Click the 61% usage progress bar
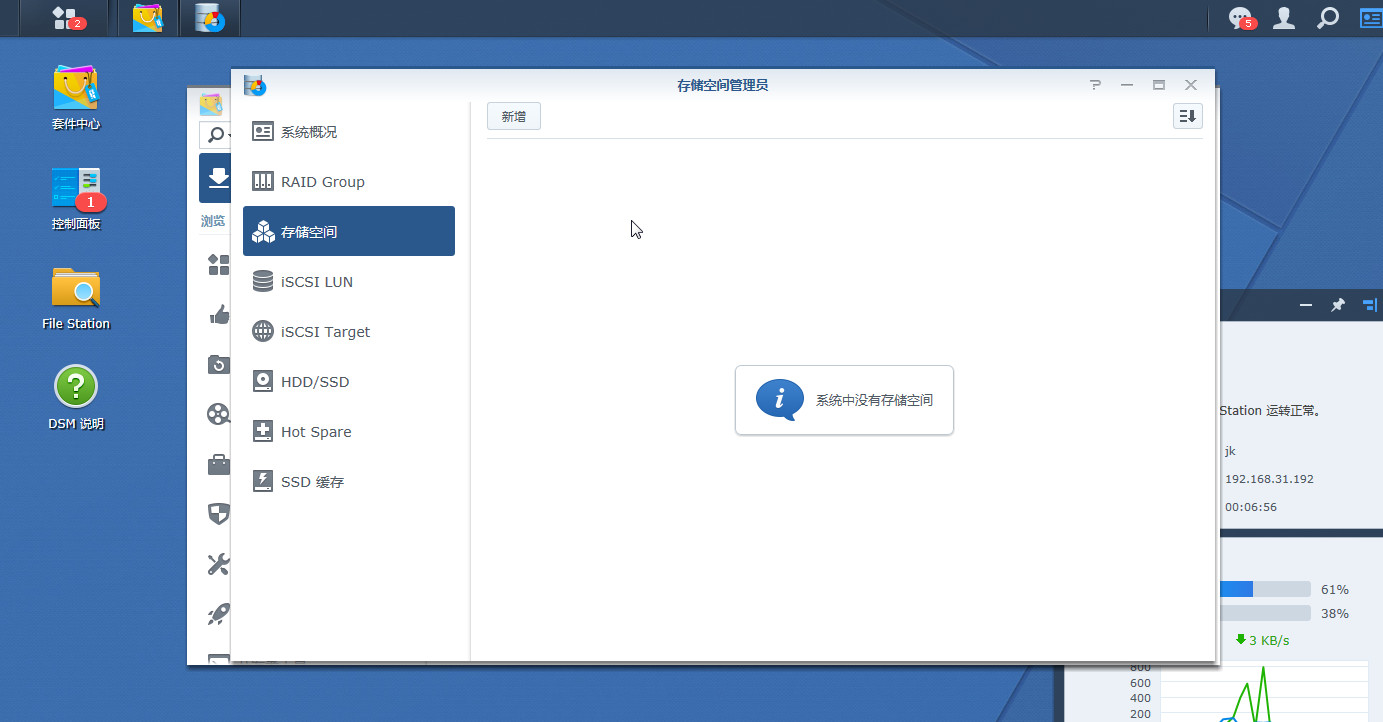Screen dimensions: 1383x722 (x=1265, y=589)
